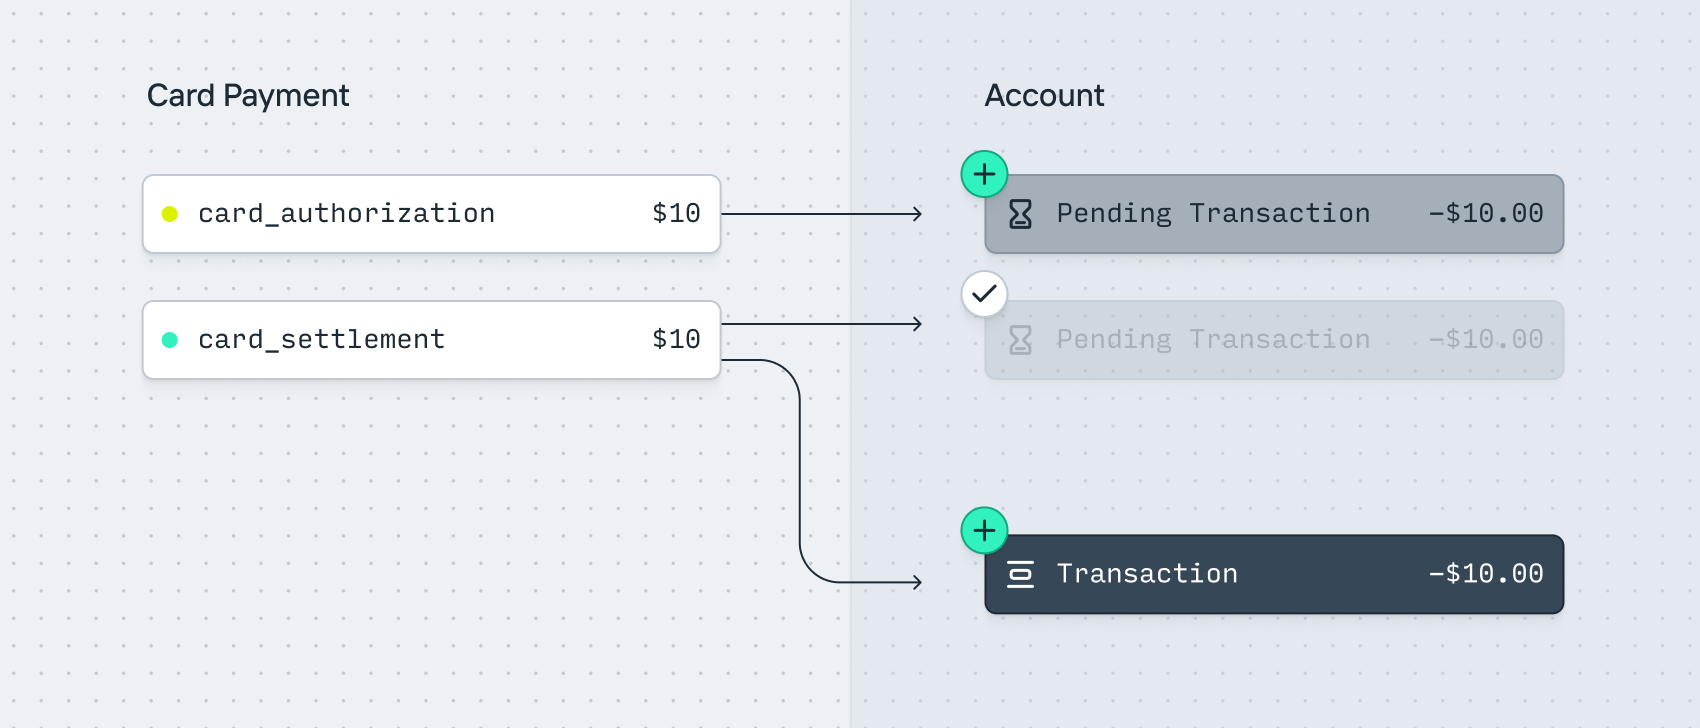Open the dark Transaction entry
This screenshot has width=1700, height=728.
tap(1273, 574)
